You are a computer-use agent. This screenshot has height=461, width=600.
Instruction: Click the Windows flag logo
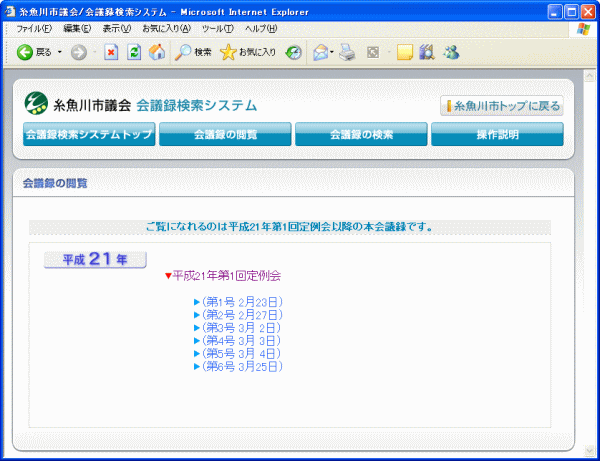coord(583,29)
